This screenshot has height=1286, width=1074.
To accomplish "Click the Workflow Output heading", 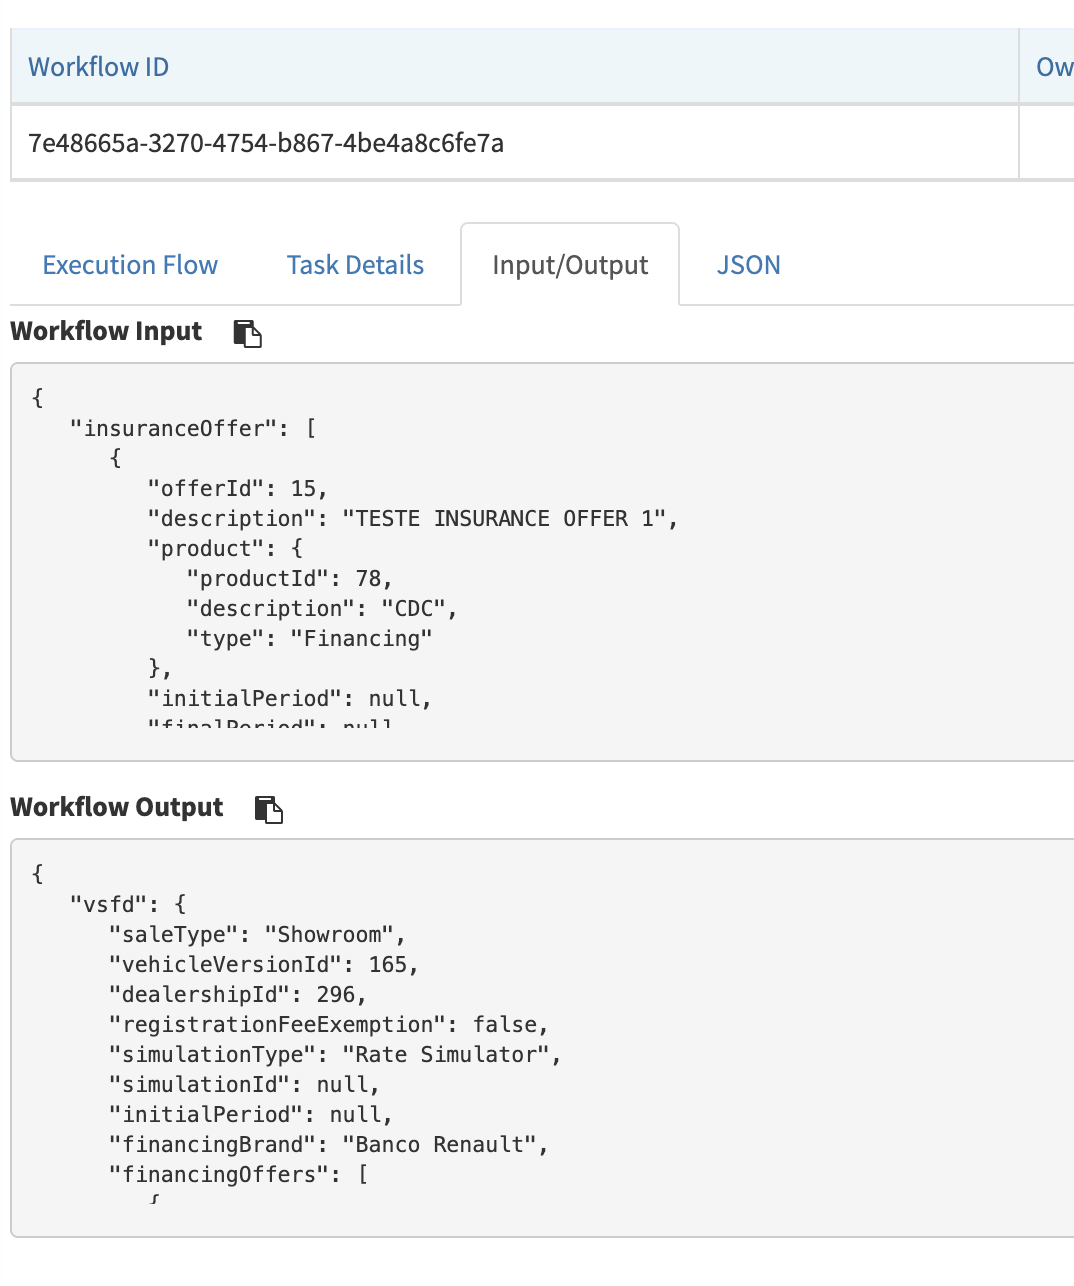I will pos(116,807).
